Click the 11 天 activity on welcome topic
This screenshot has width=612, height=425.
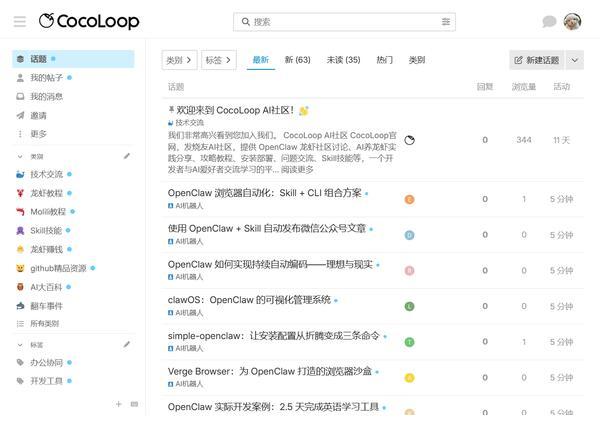562,140
